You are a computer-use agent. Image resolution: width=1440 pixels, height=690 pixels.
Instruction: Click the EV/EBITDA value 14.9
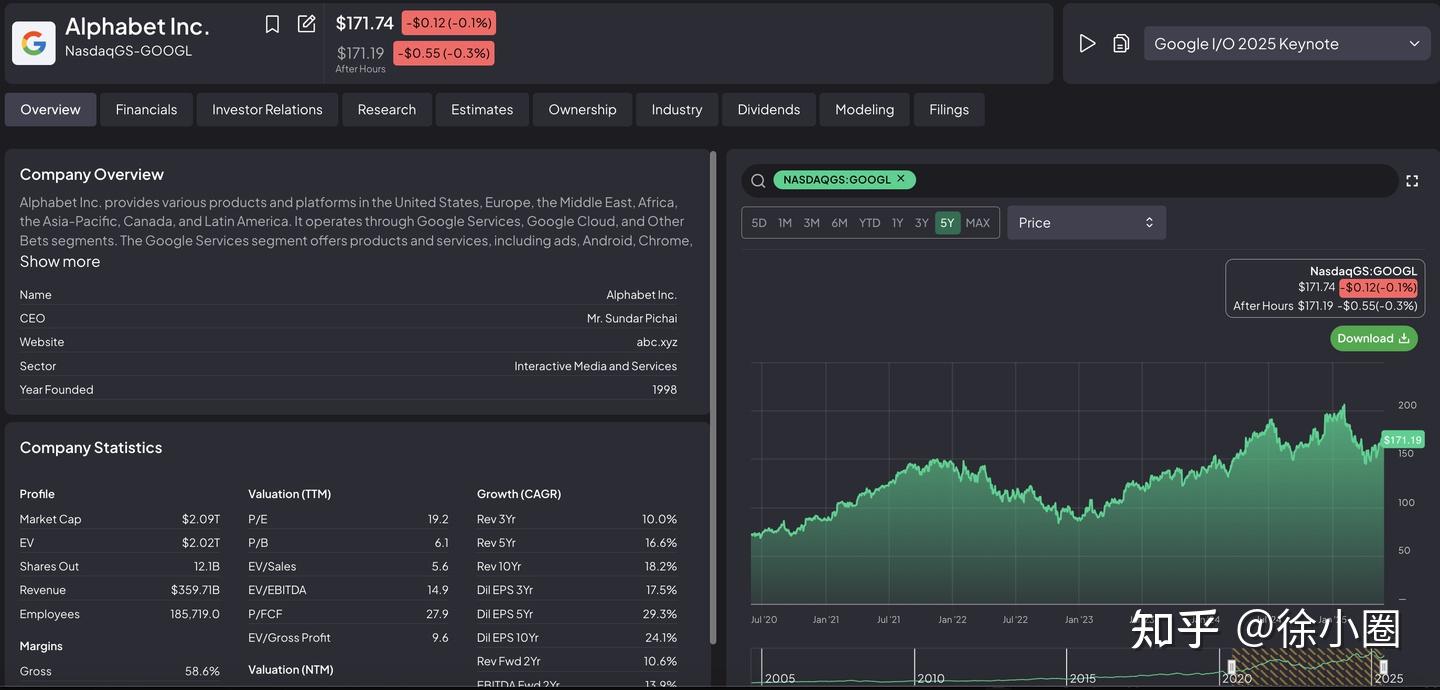[x=438, y=590]
